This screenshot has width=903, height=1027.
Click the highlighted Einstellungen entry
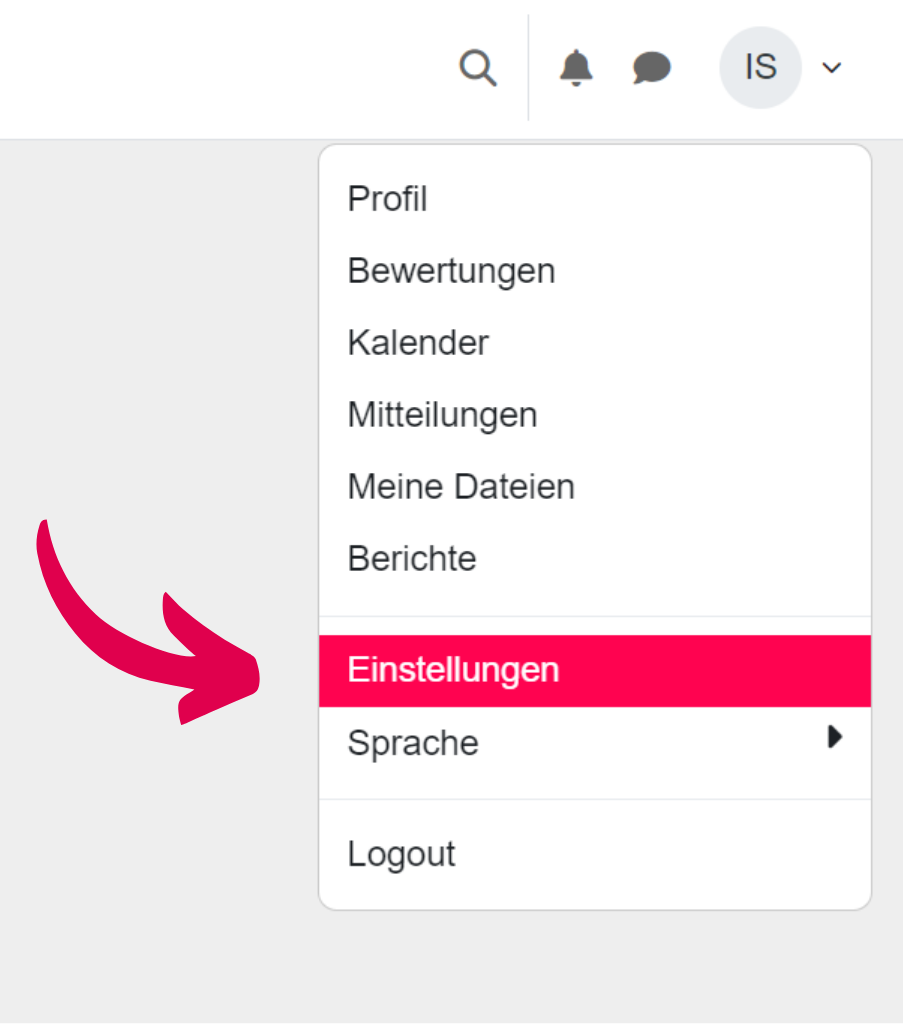pyautogui.click(x=454, y=670)
